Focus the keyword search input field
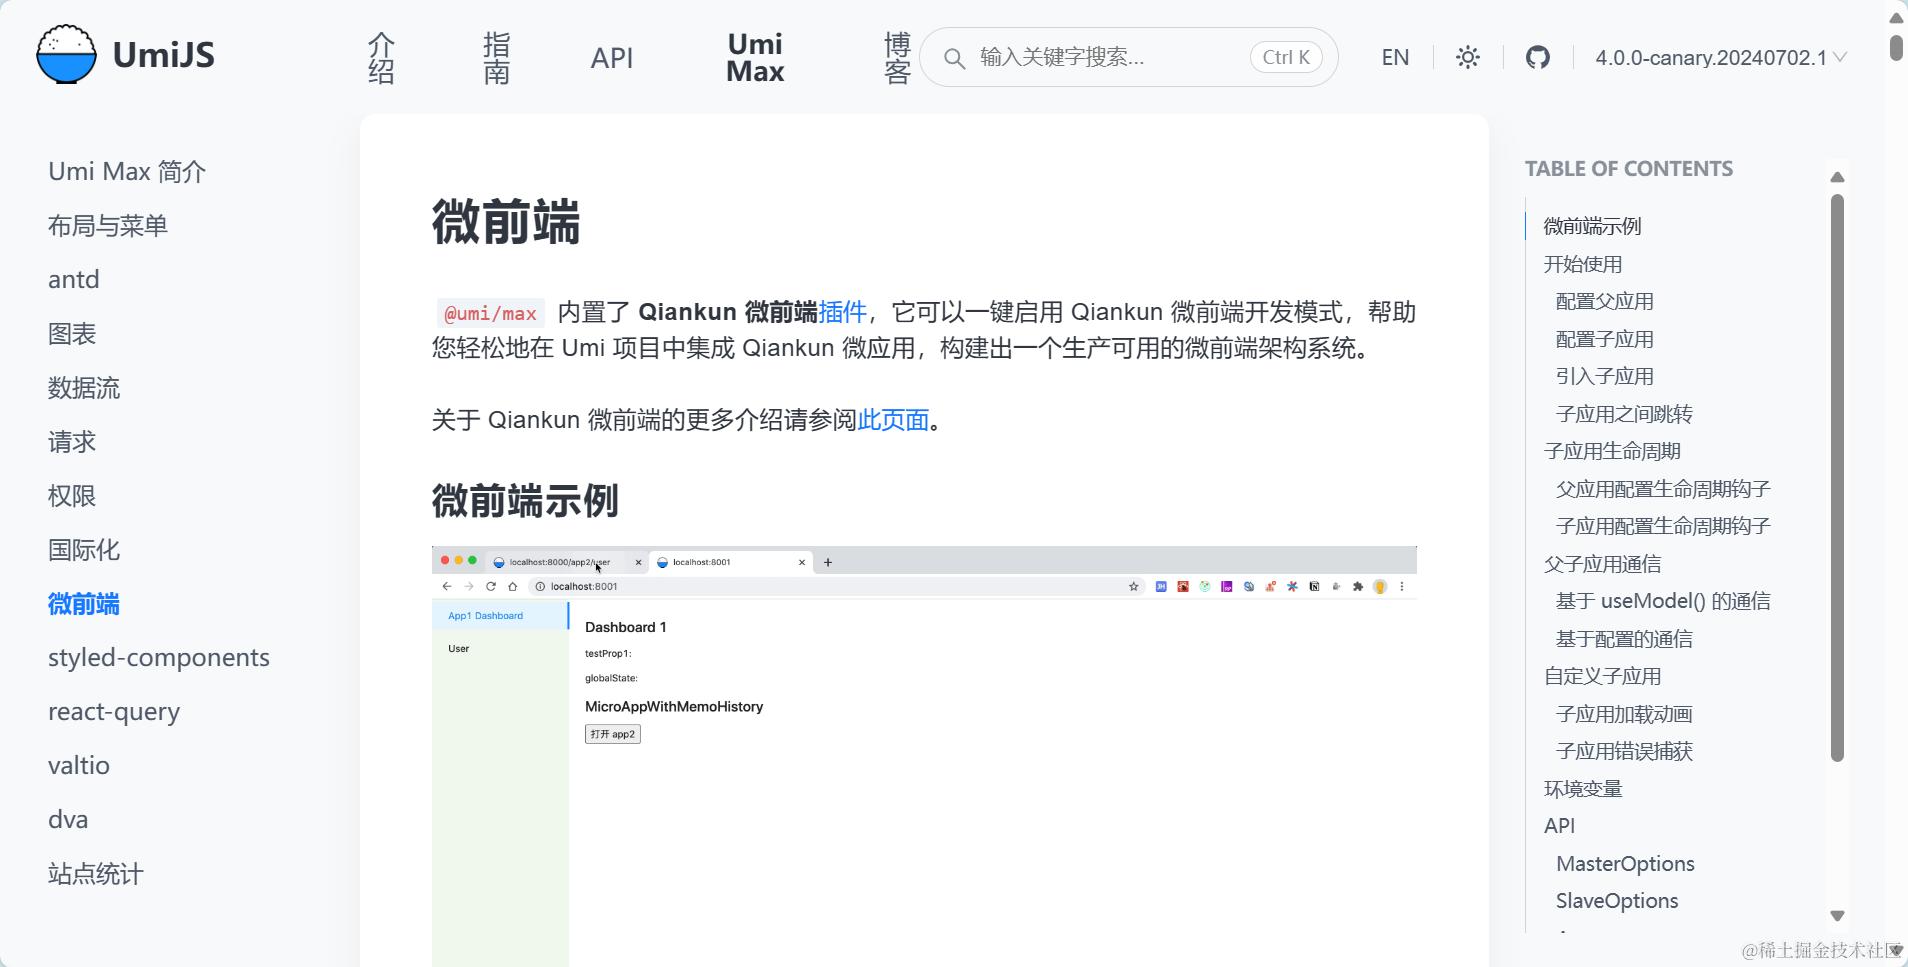This screenshot has width=1908, height=967. coord(1128,57)
